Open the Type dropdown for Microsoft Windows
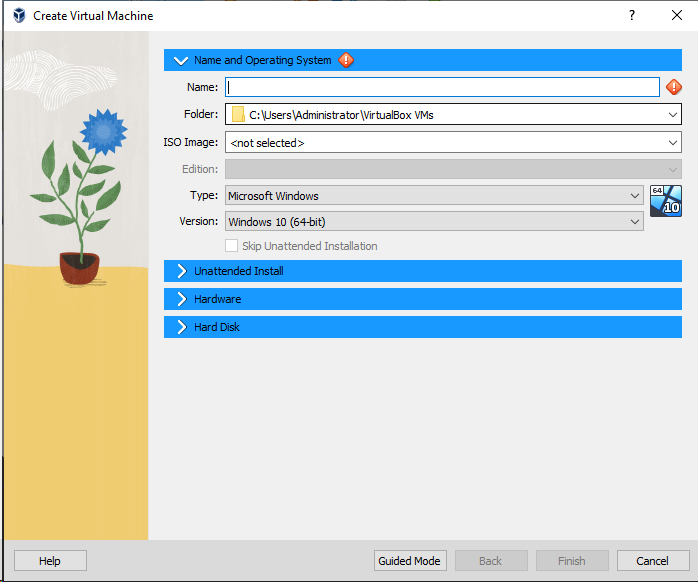Screen dimensions: 698x582 (635, 196)
